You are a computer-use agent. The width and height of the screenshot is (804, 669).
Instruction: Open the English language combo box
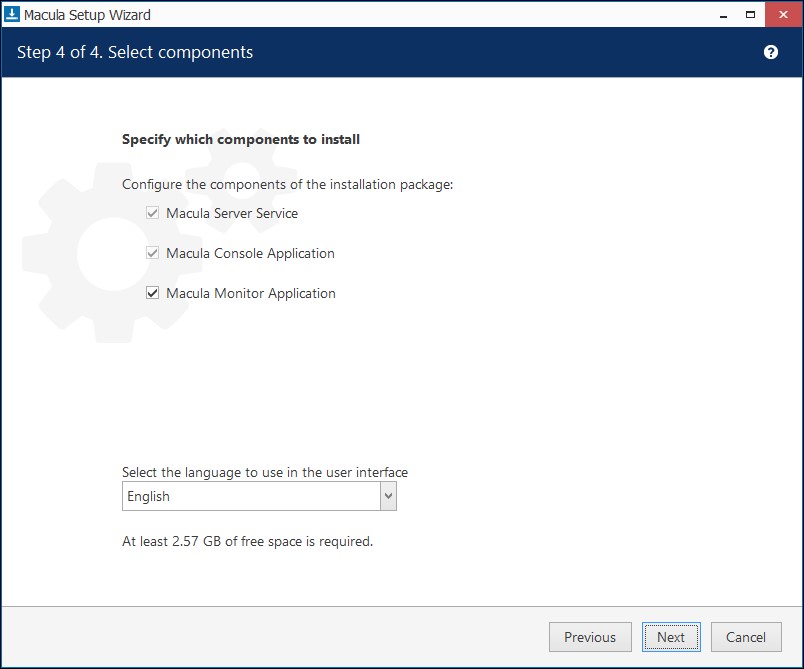pyautogui.click(x=250, y=496)
